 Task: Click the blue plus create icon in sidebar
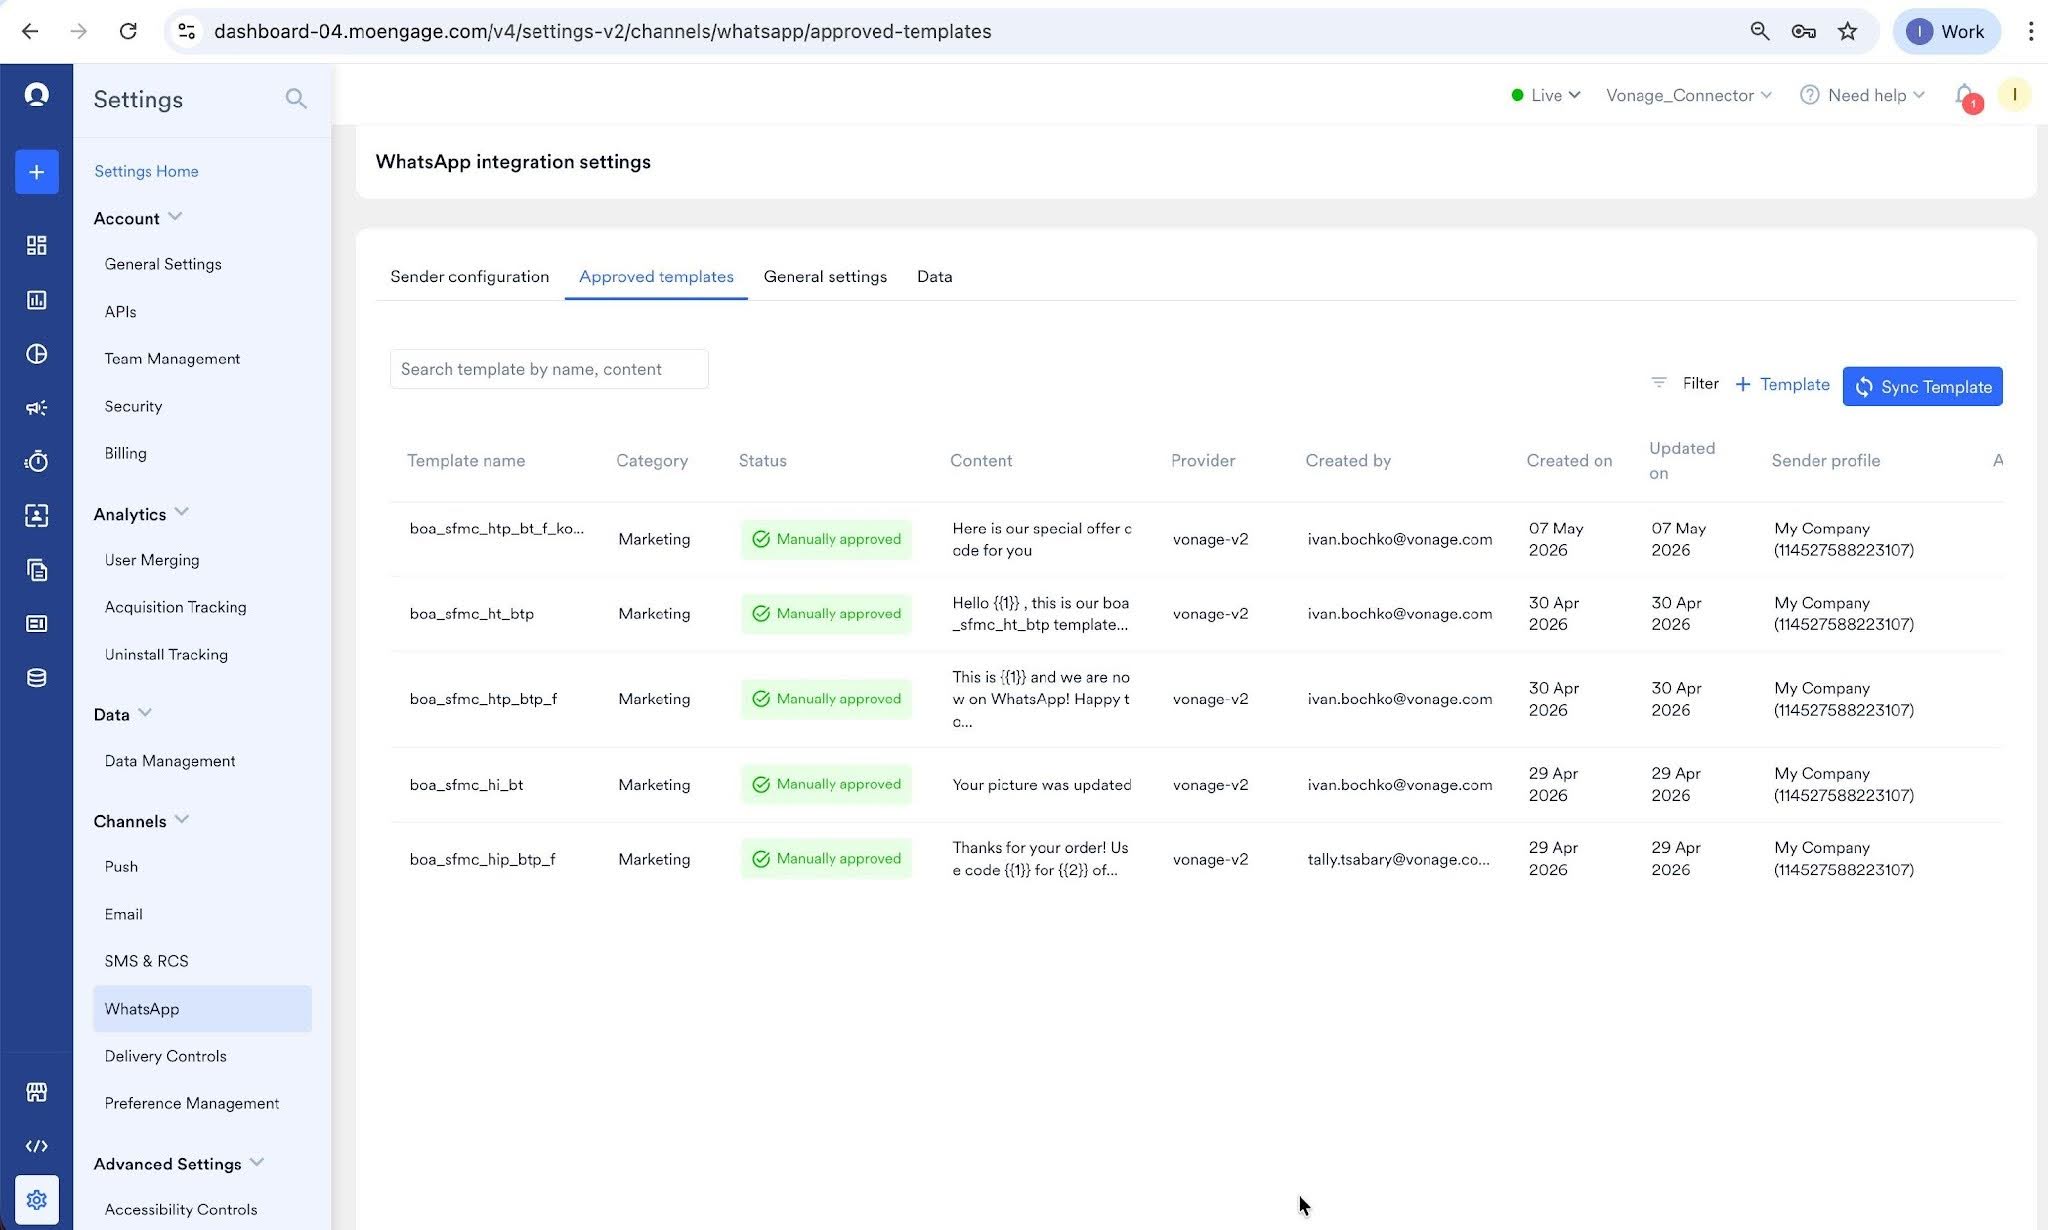36,172
